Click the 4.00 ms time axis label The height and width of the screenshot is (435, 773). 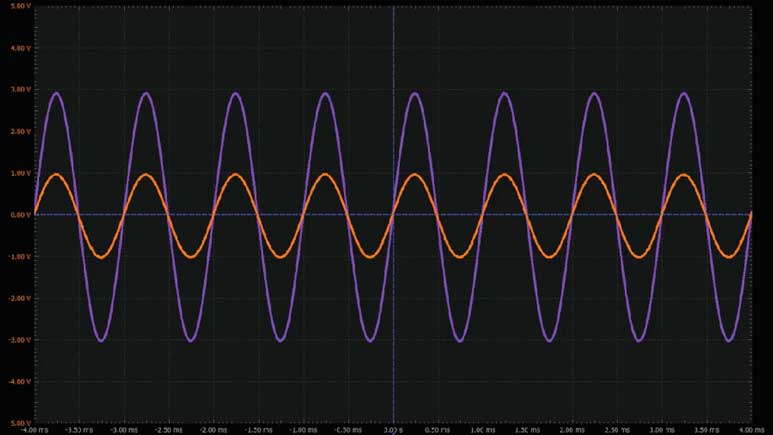click(x=751, y=430)
